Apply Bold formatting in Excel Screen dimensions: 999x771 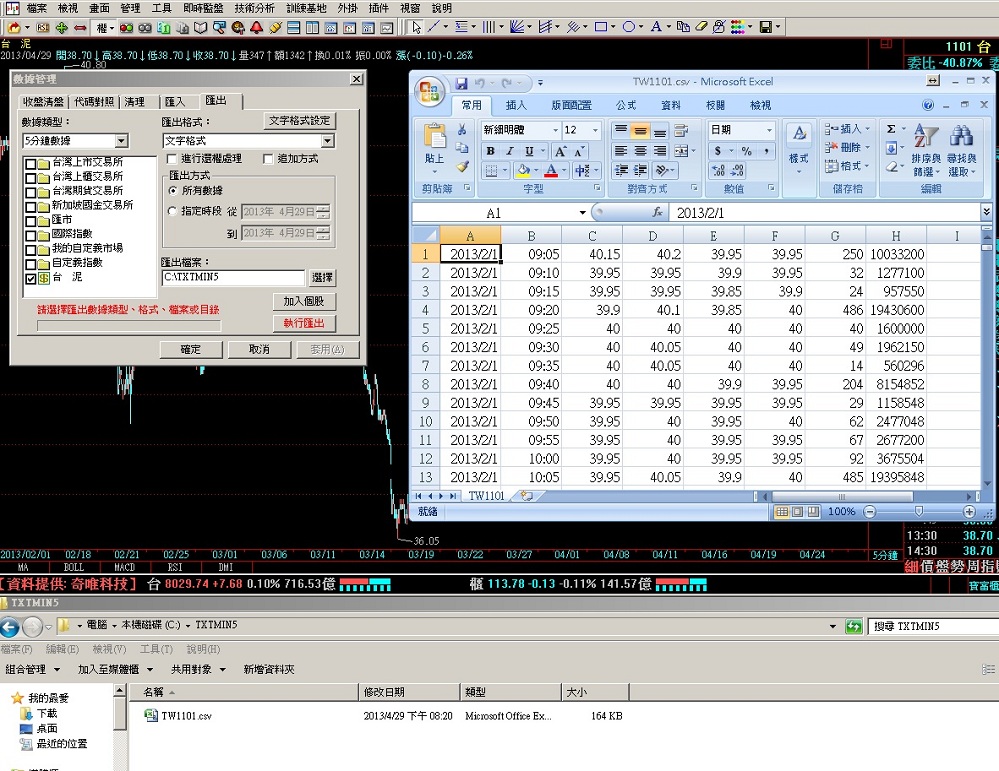(491, 151)
